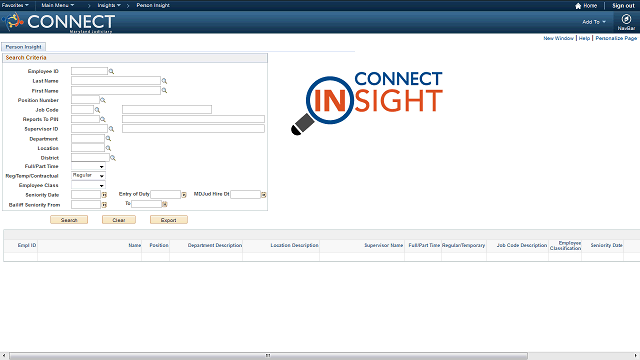Image resolution: width=640 pixels, height=360 pixels.
Task: Click the Sign out link
Action: [x=623, y=6]
